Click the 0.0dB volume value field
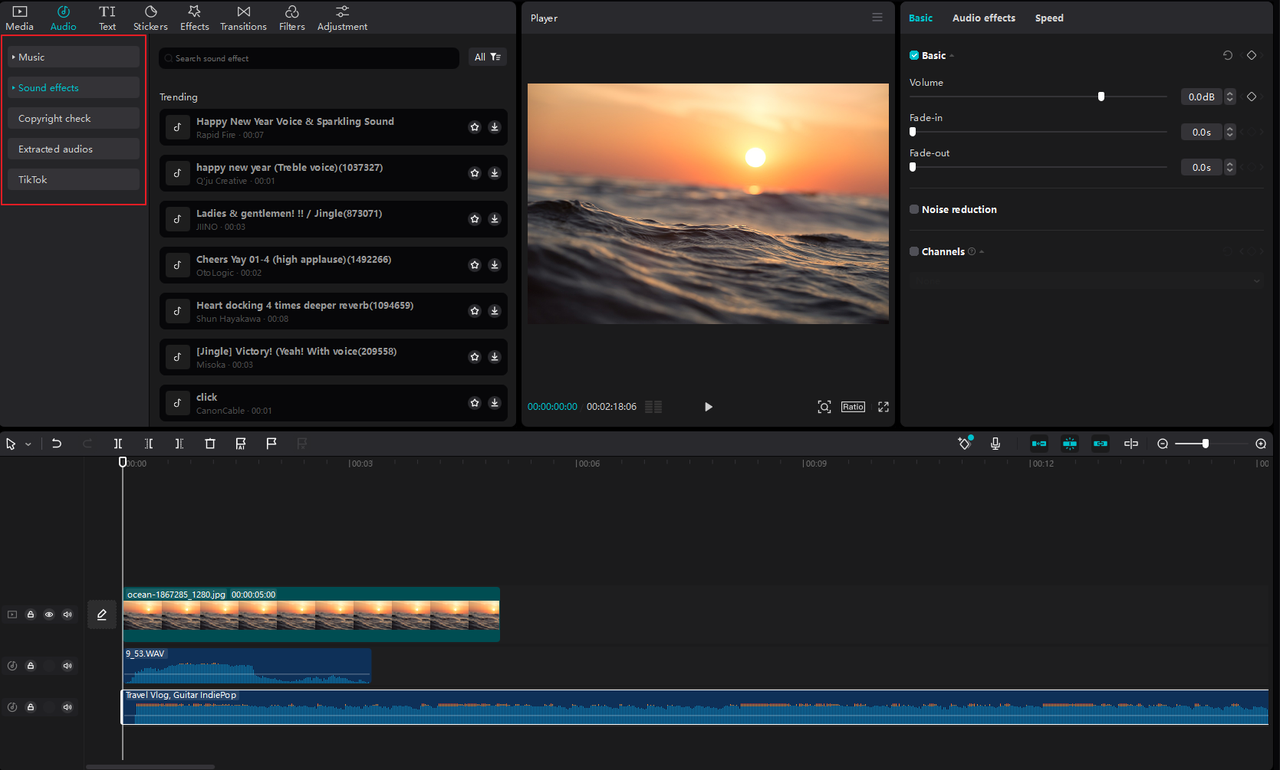Viewport: 1280px width, 770px height. click(x=1201, y=97)
